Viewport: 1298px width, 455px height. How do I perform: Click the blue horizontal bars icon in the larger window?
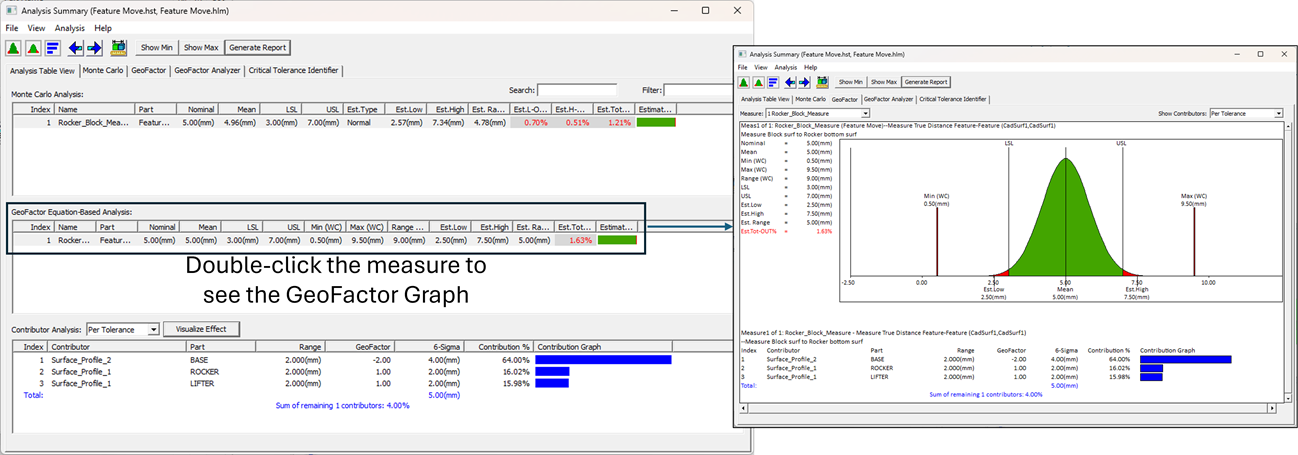(52, 47)
